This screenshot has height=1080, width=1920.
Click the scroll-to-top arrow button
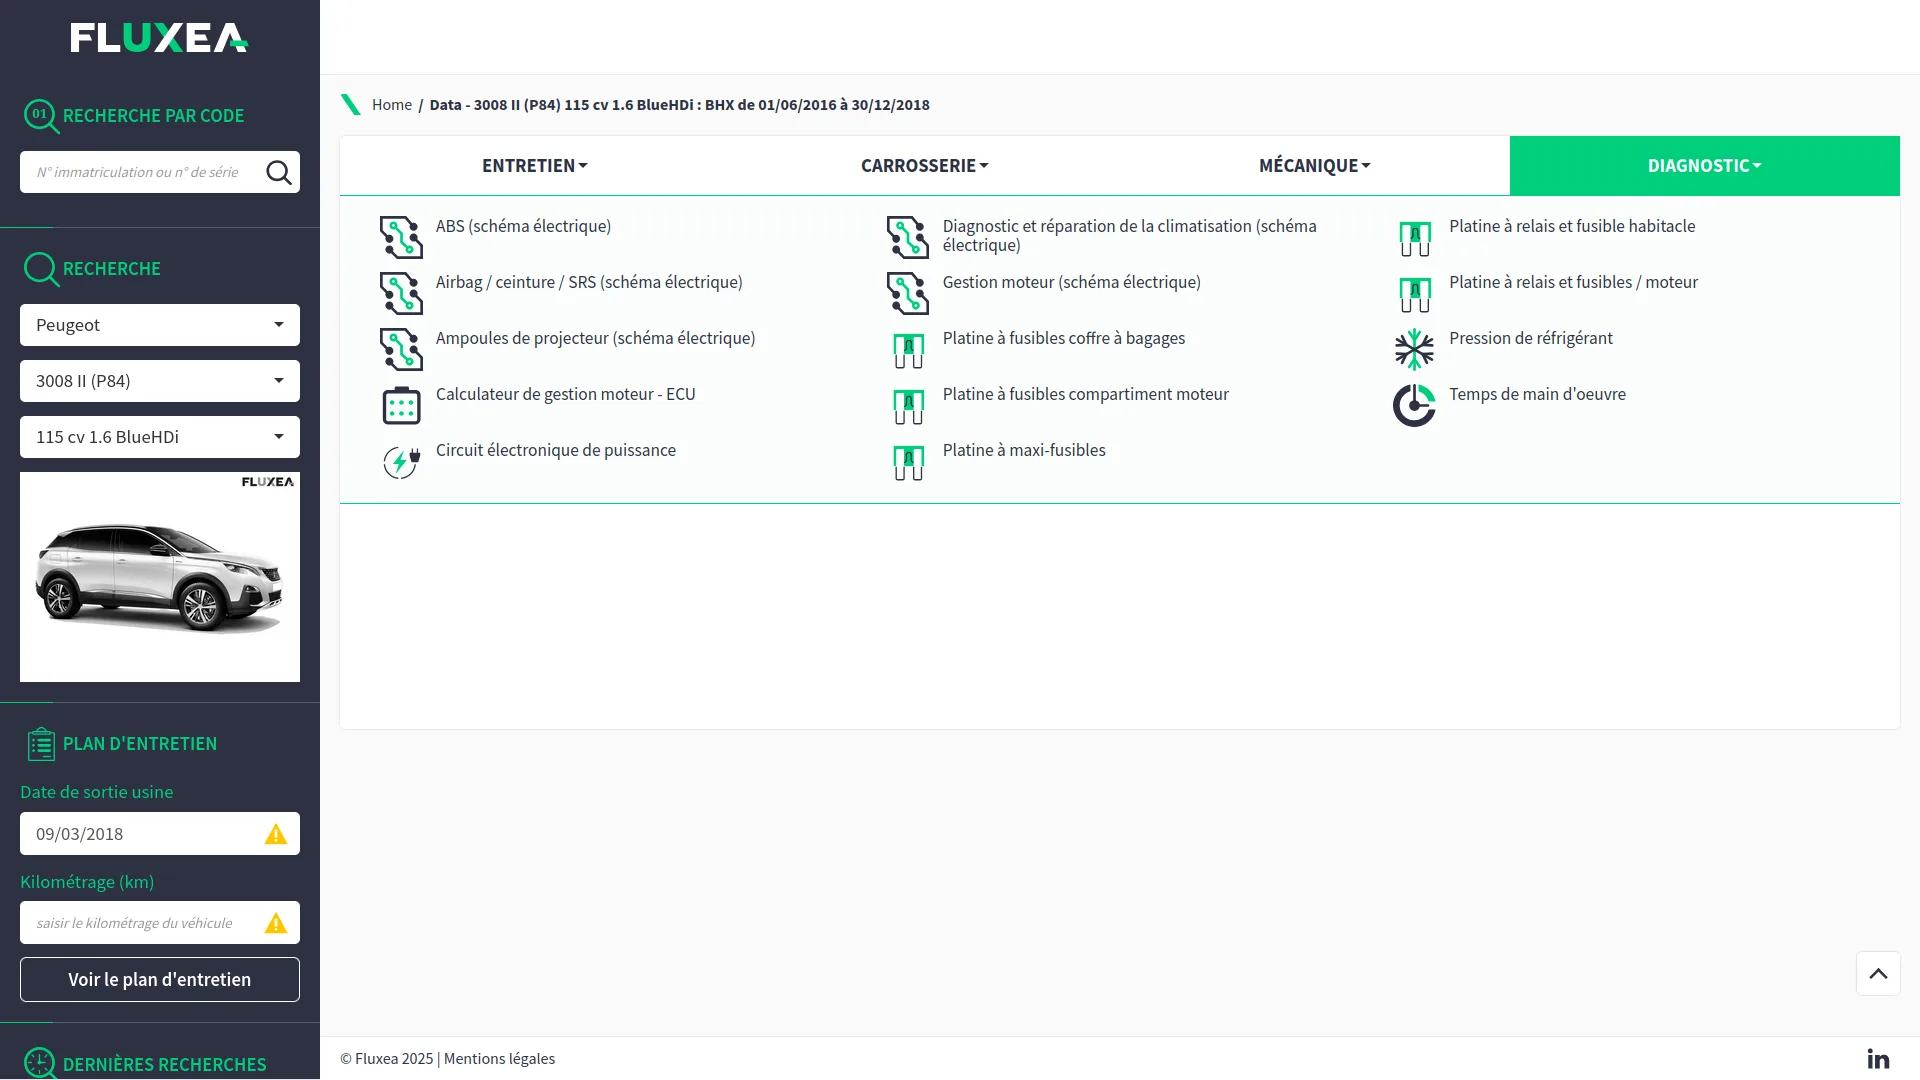1878,974
